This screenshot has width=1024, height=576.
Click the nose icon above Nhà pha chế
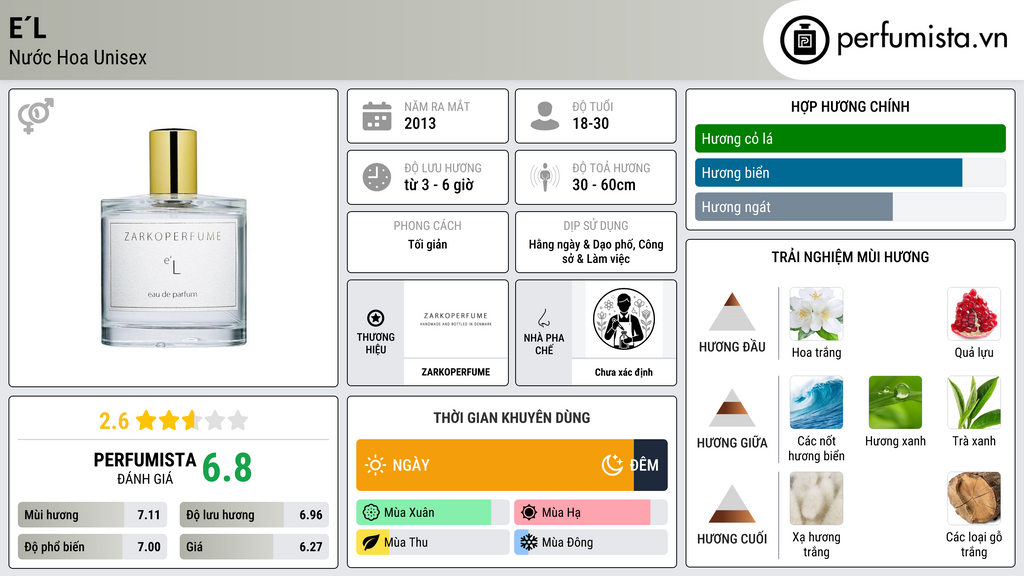(543, 318)
